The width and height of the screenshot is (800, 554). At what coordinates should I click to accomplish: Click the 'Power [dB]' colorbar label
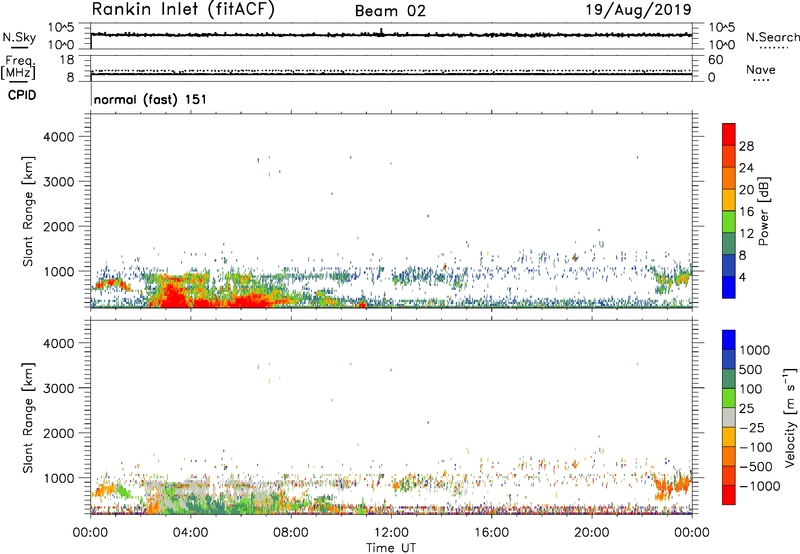tap(764, 211)
